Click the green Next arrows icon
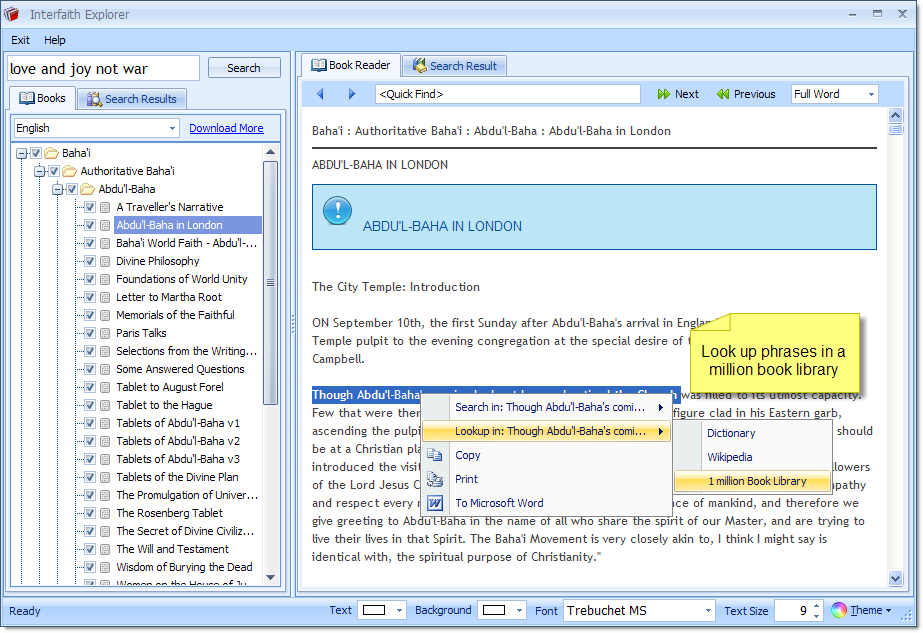 pyautogui.click(x=664, y=94)
